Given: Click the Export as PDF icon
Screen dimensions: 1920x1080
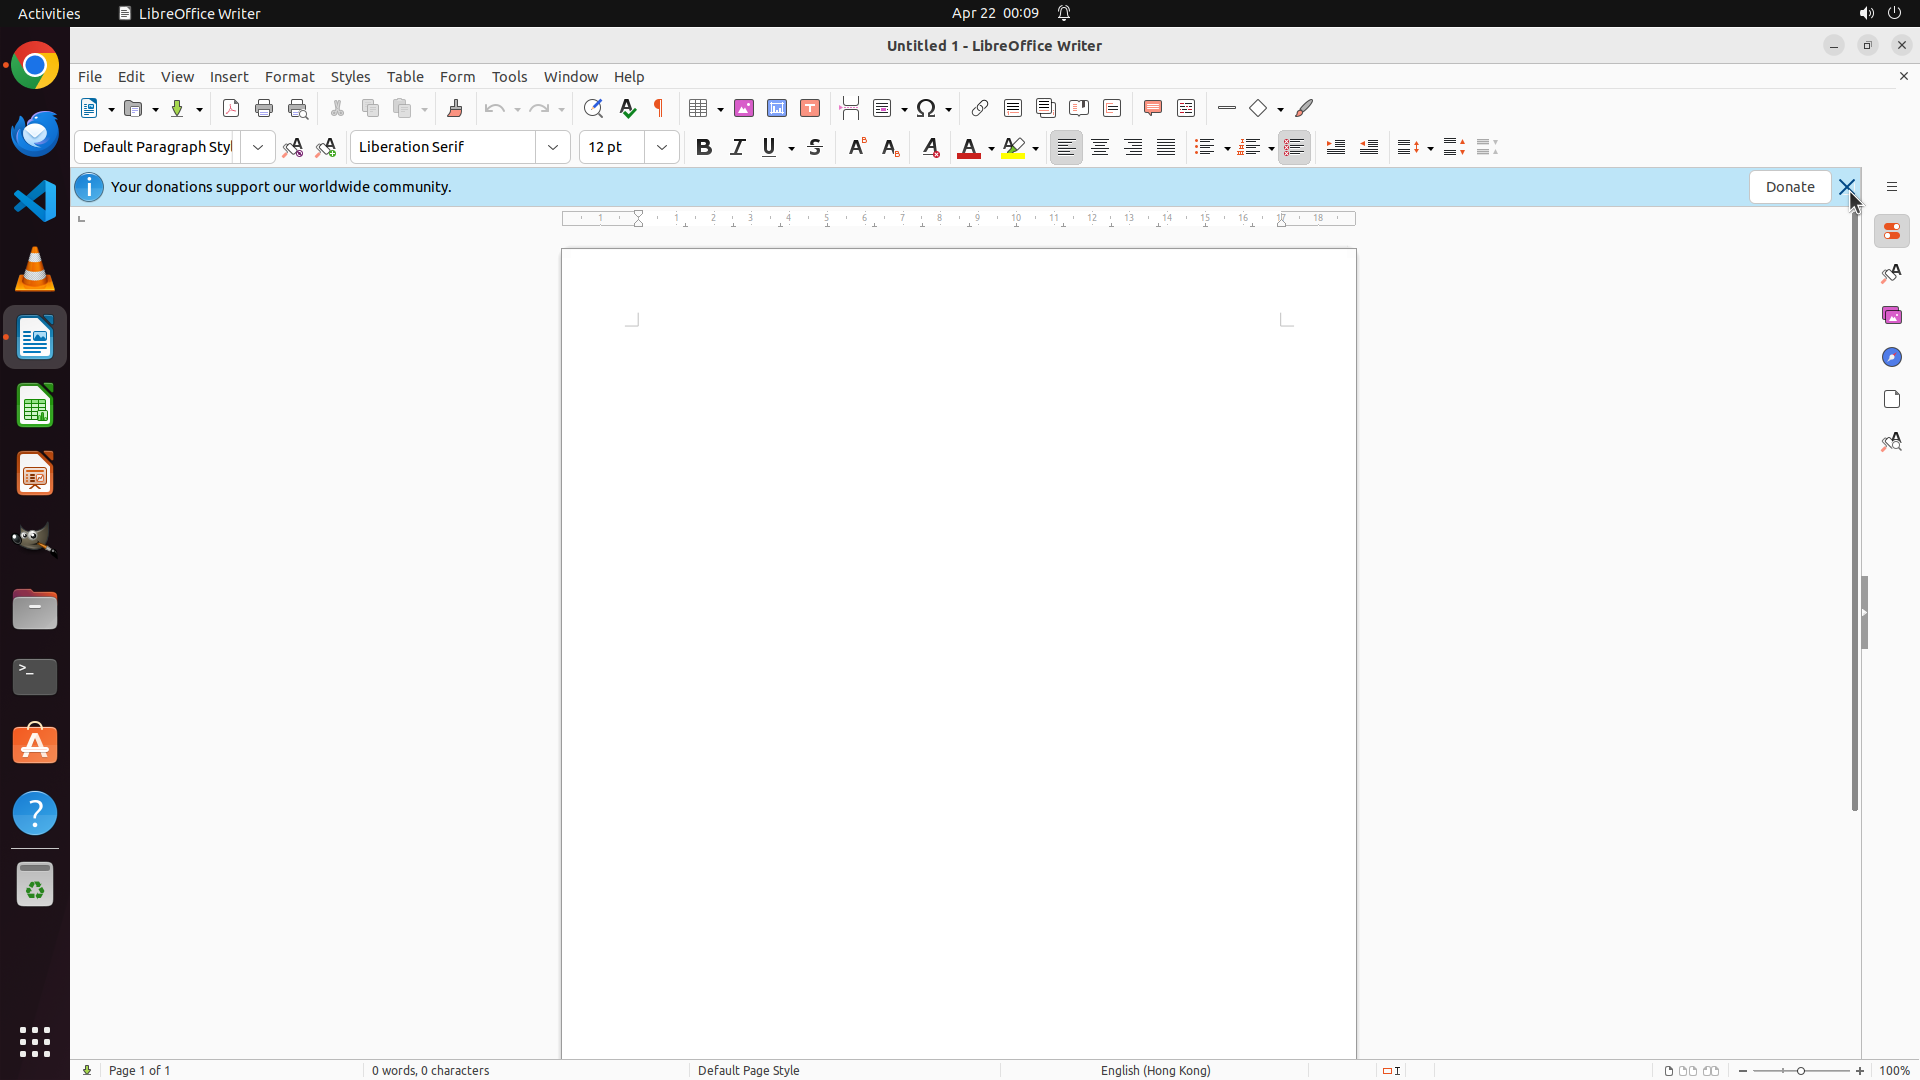Looking at the screenshot, I should (x=231, y=108).
